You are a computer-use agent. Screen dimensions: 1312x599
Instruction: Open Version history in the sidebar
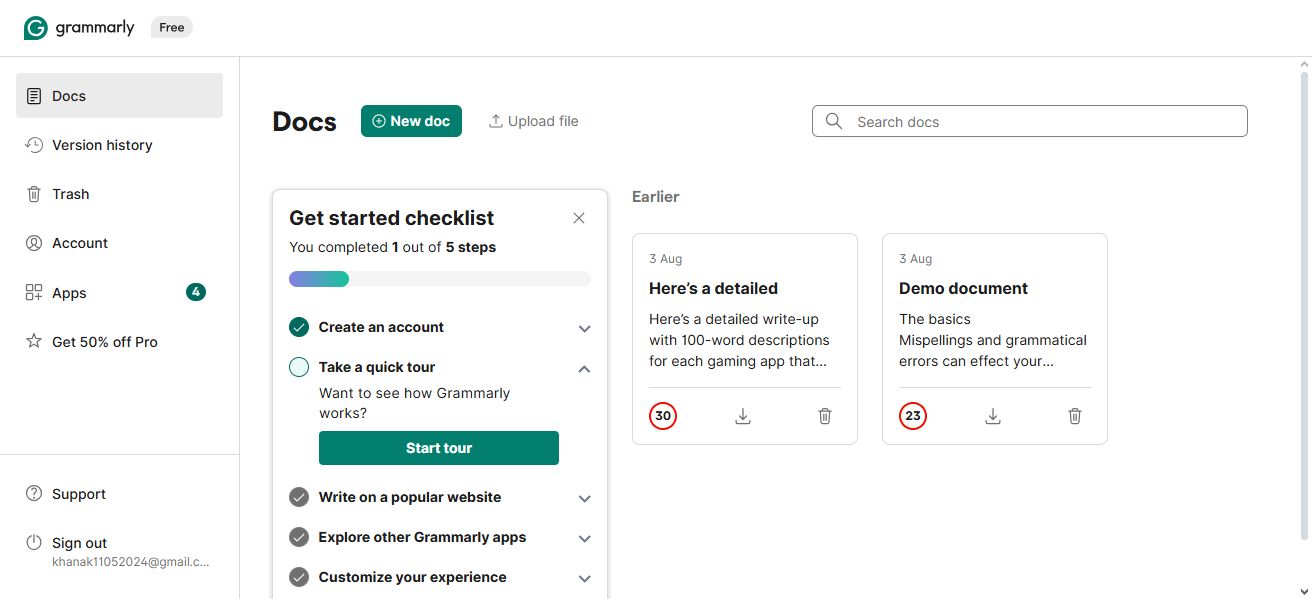pyautogui.click(x=119, y=145)
